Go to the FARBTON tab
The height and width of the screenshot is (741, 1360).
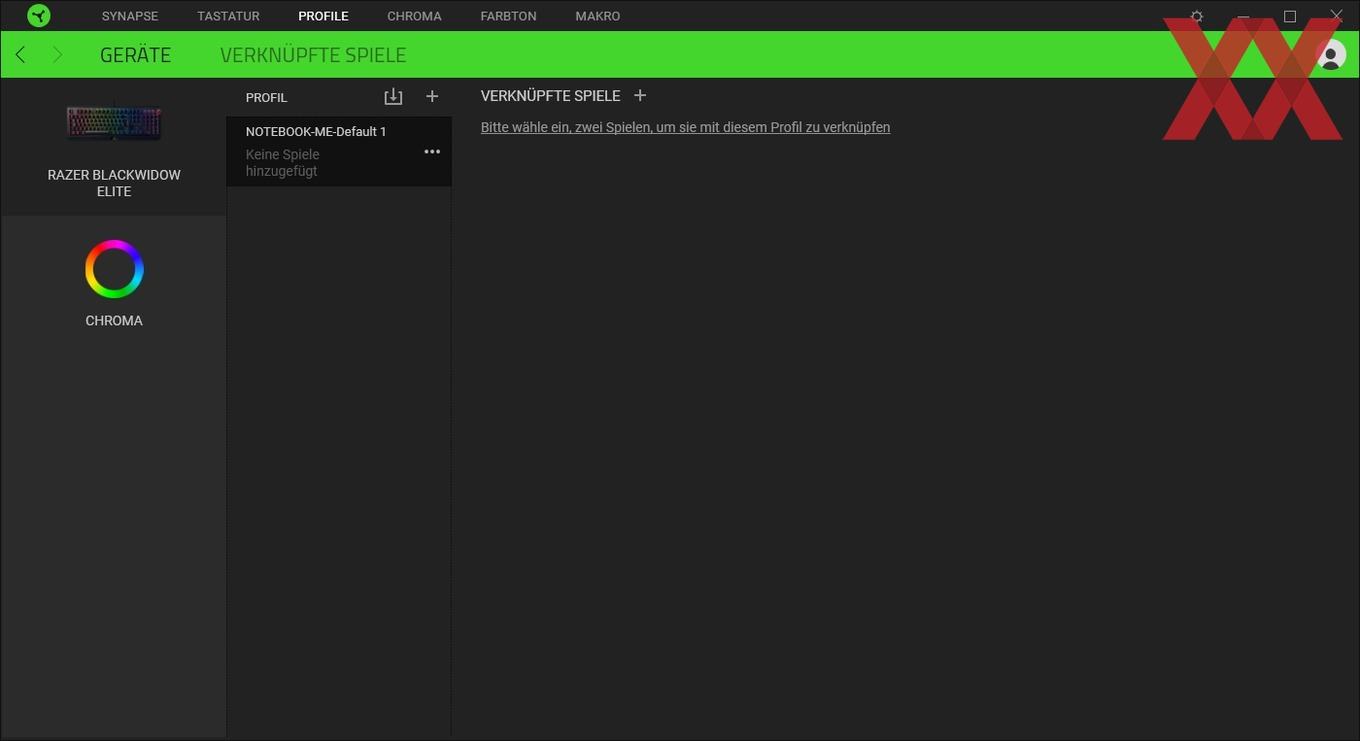[508, 16]
